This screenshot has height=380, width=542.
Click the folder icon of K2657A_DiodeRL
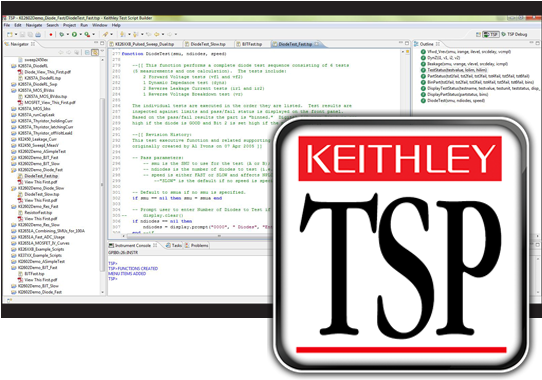13,66
